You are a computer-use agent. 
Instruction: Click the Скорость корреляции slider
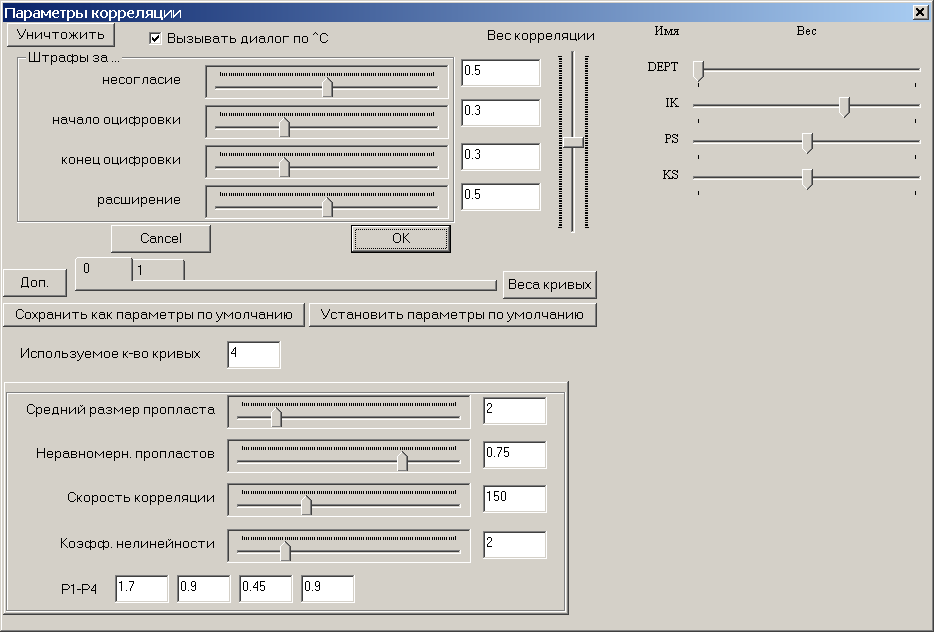pyautogui.click(x=349, y=500)
